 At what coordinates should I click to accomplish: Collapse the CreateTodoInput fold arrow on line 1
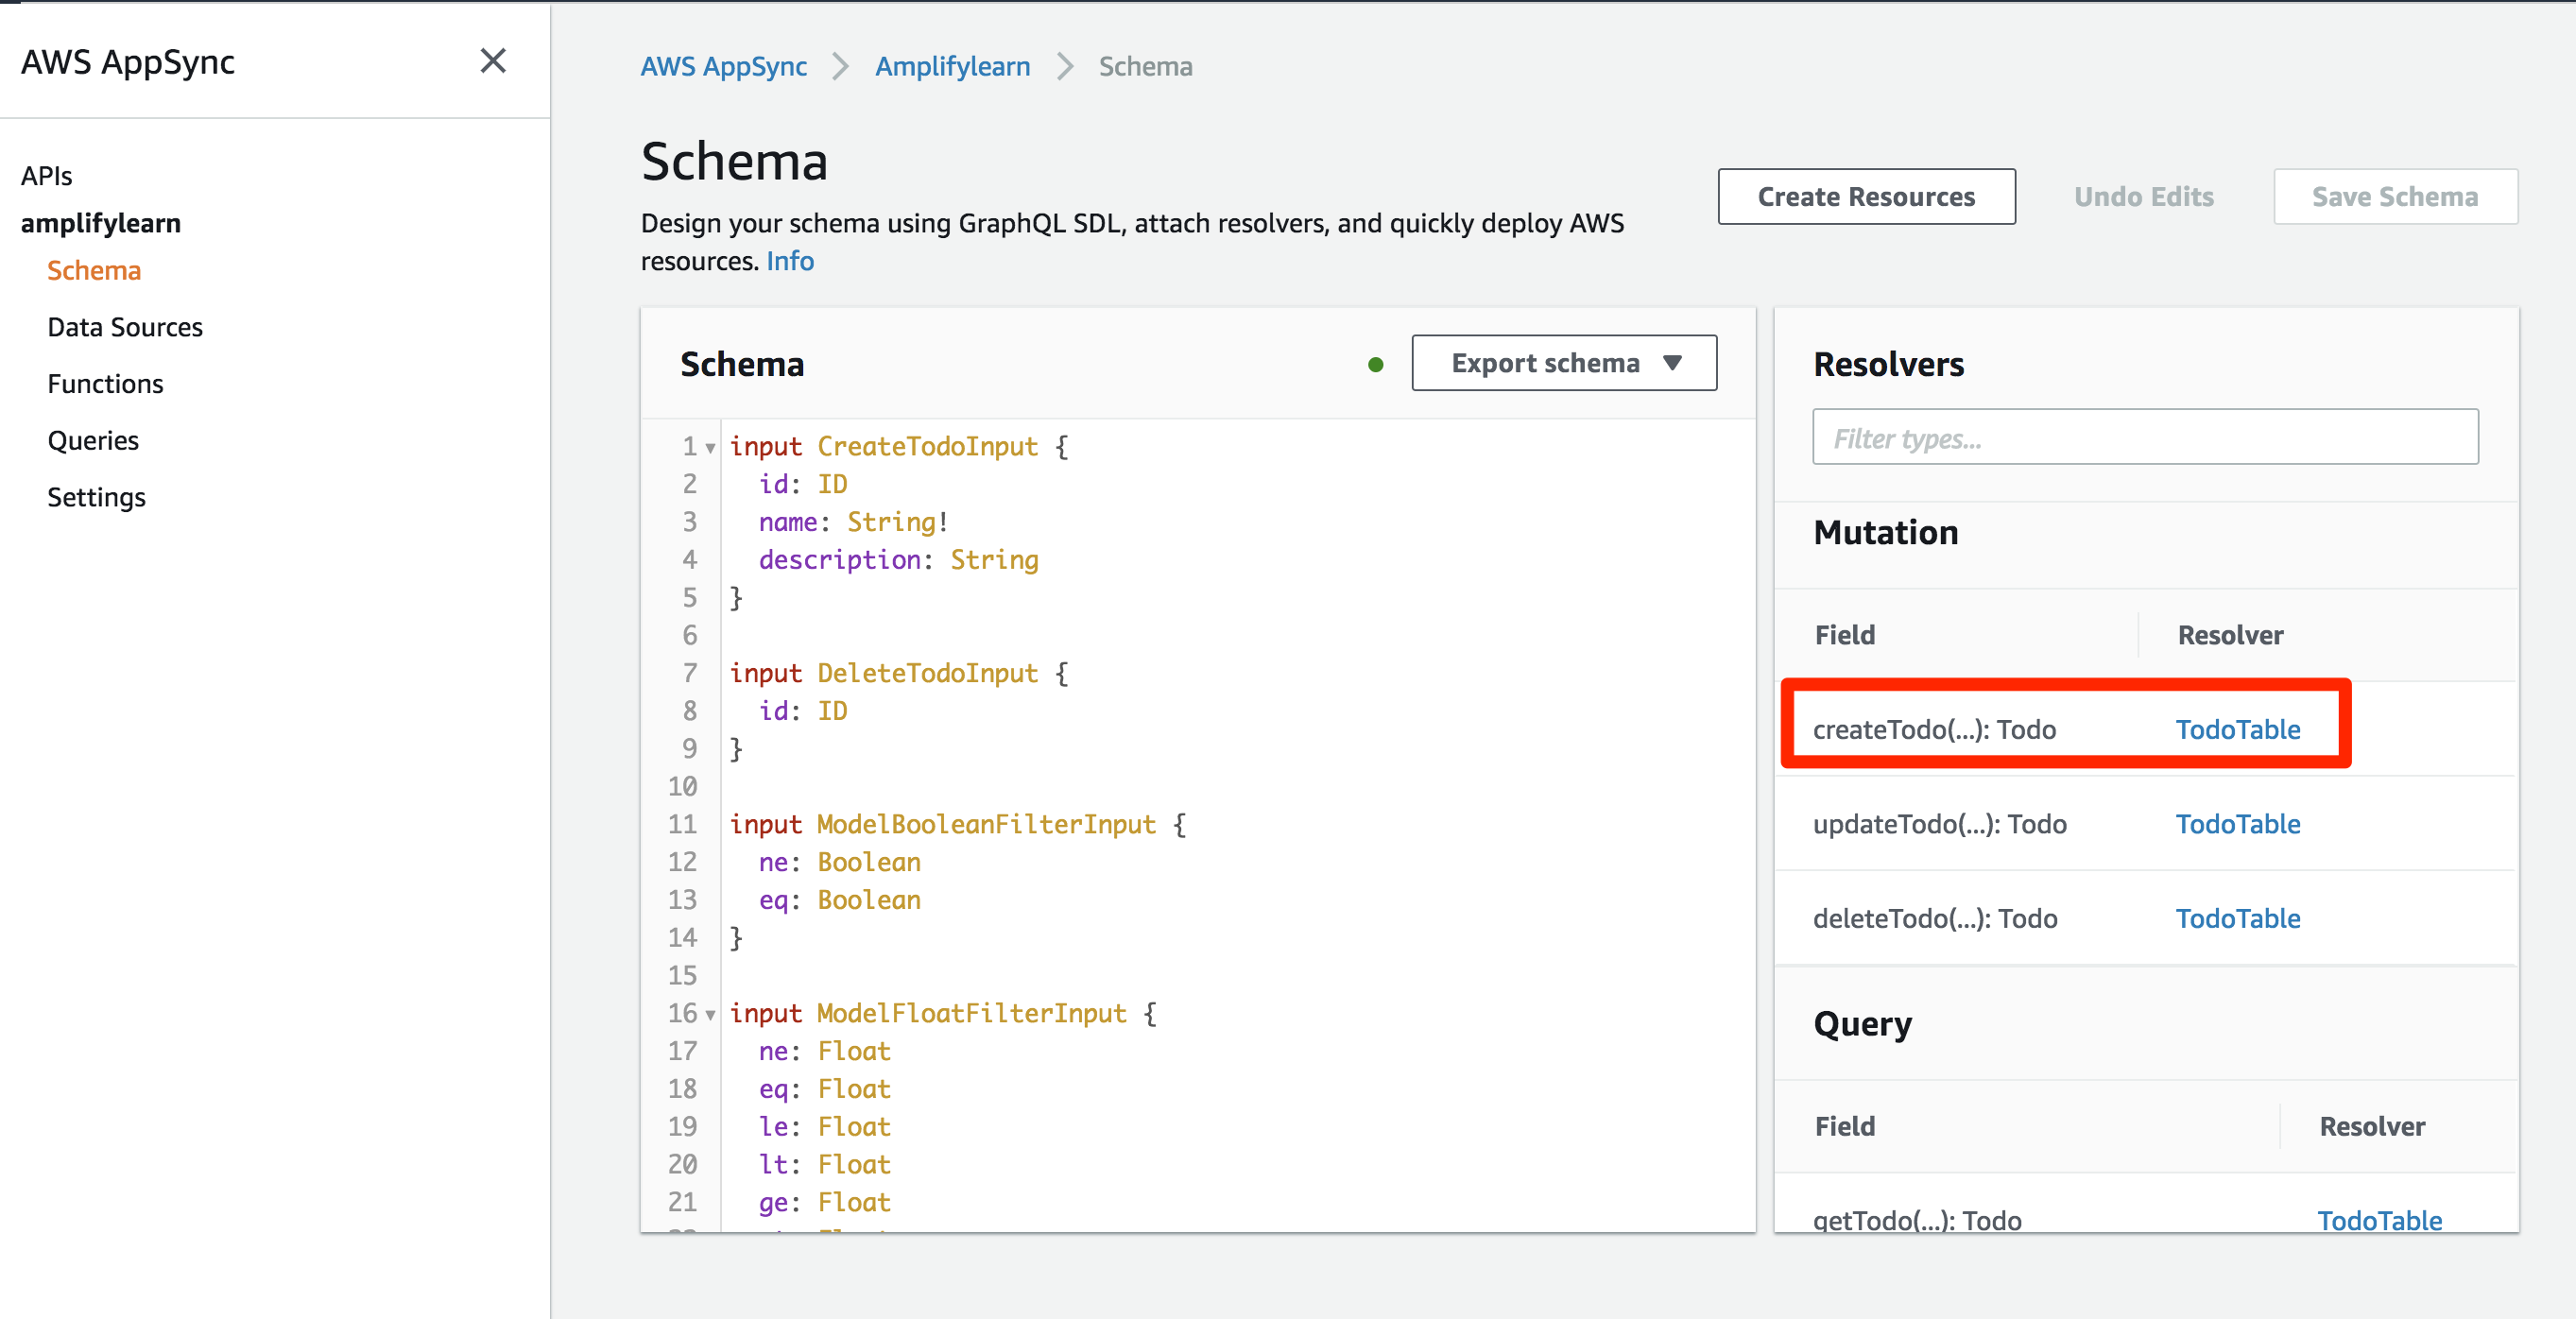(x=710, y=448)
